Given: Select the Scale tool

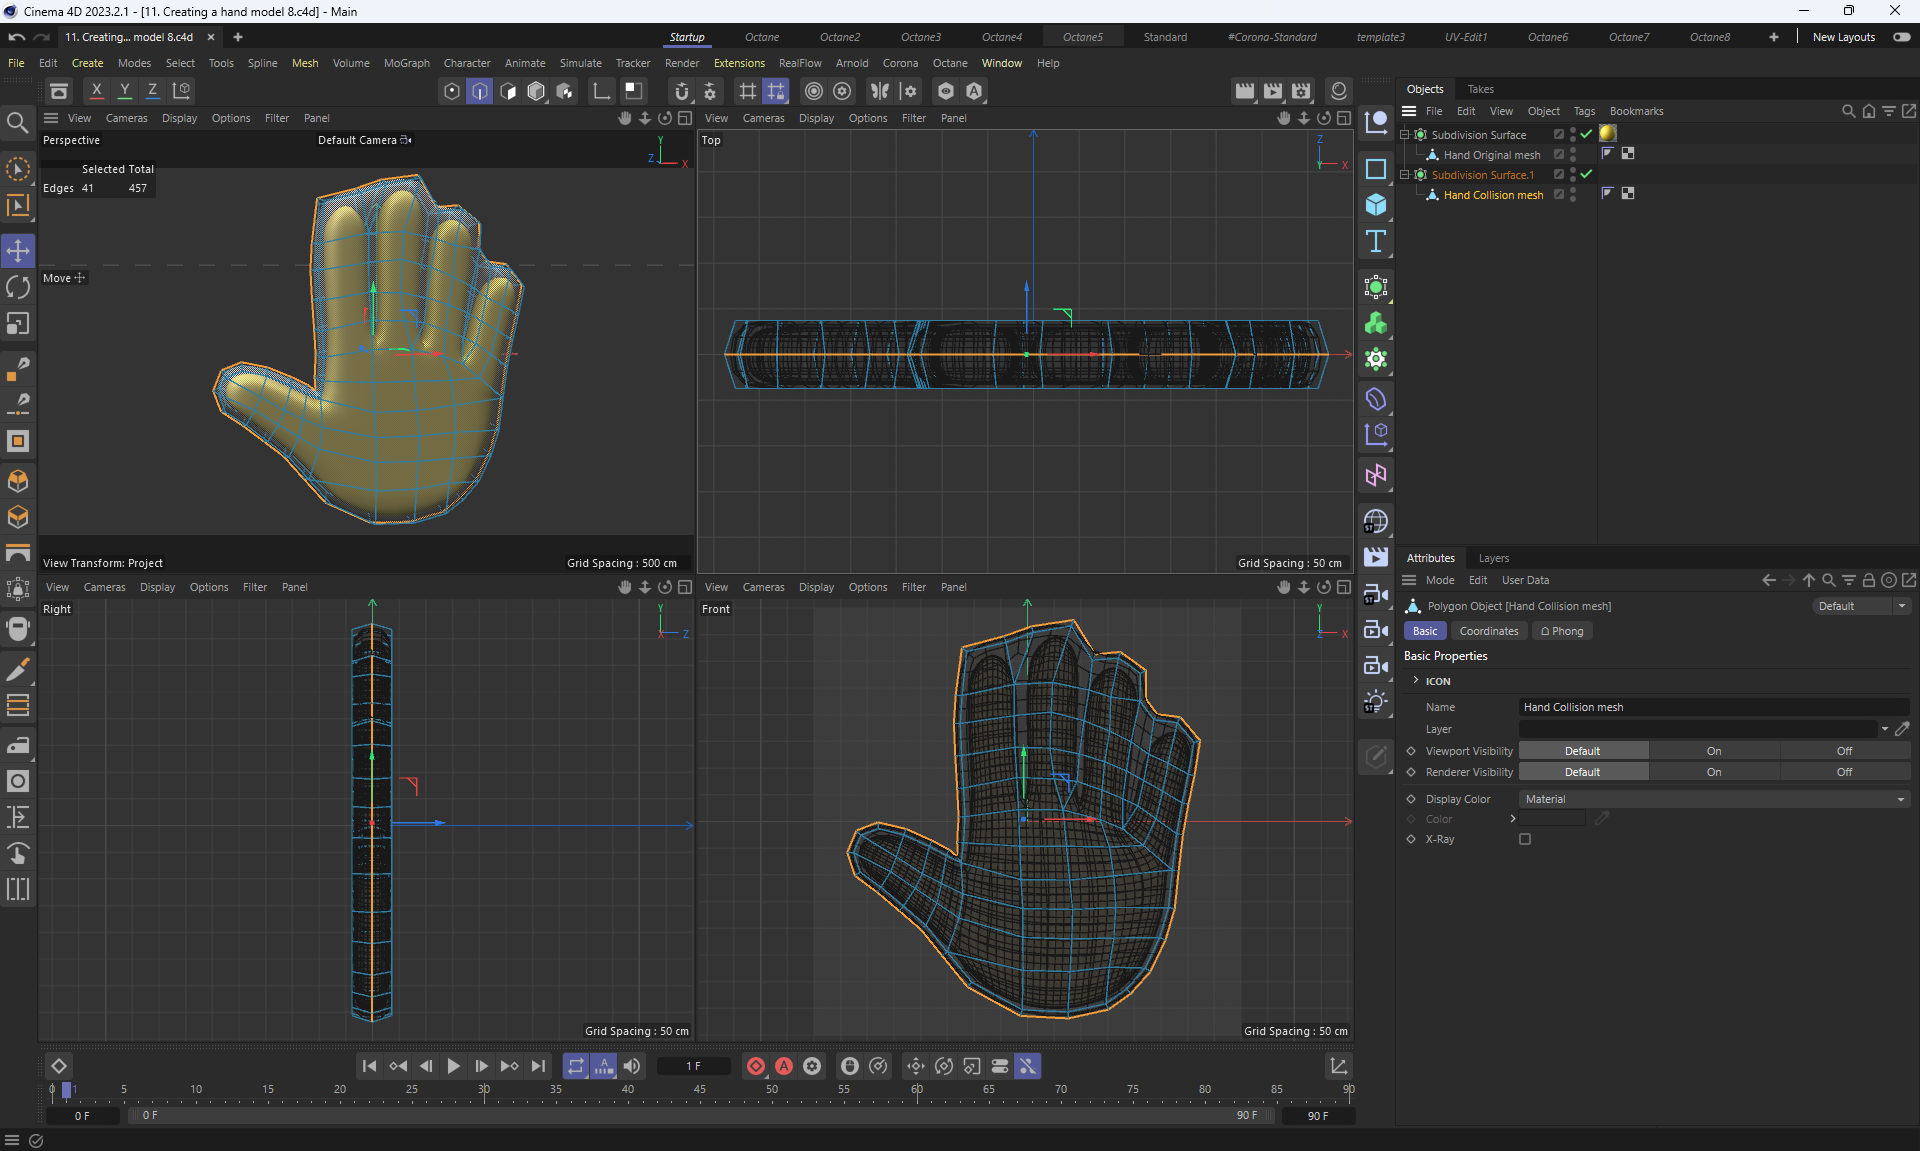Looking at the screenshot, I should [x=18, y=324].
